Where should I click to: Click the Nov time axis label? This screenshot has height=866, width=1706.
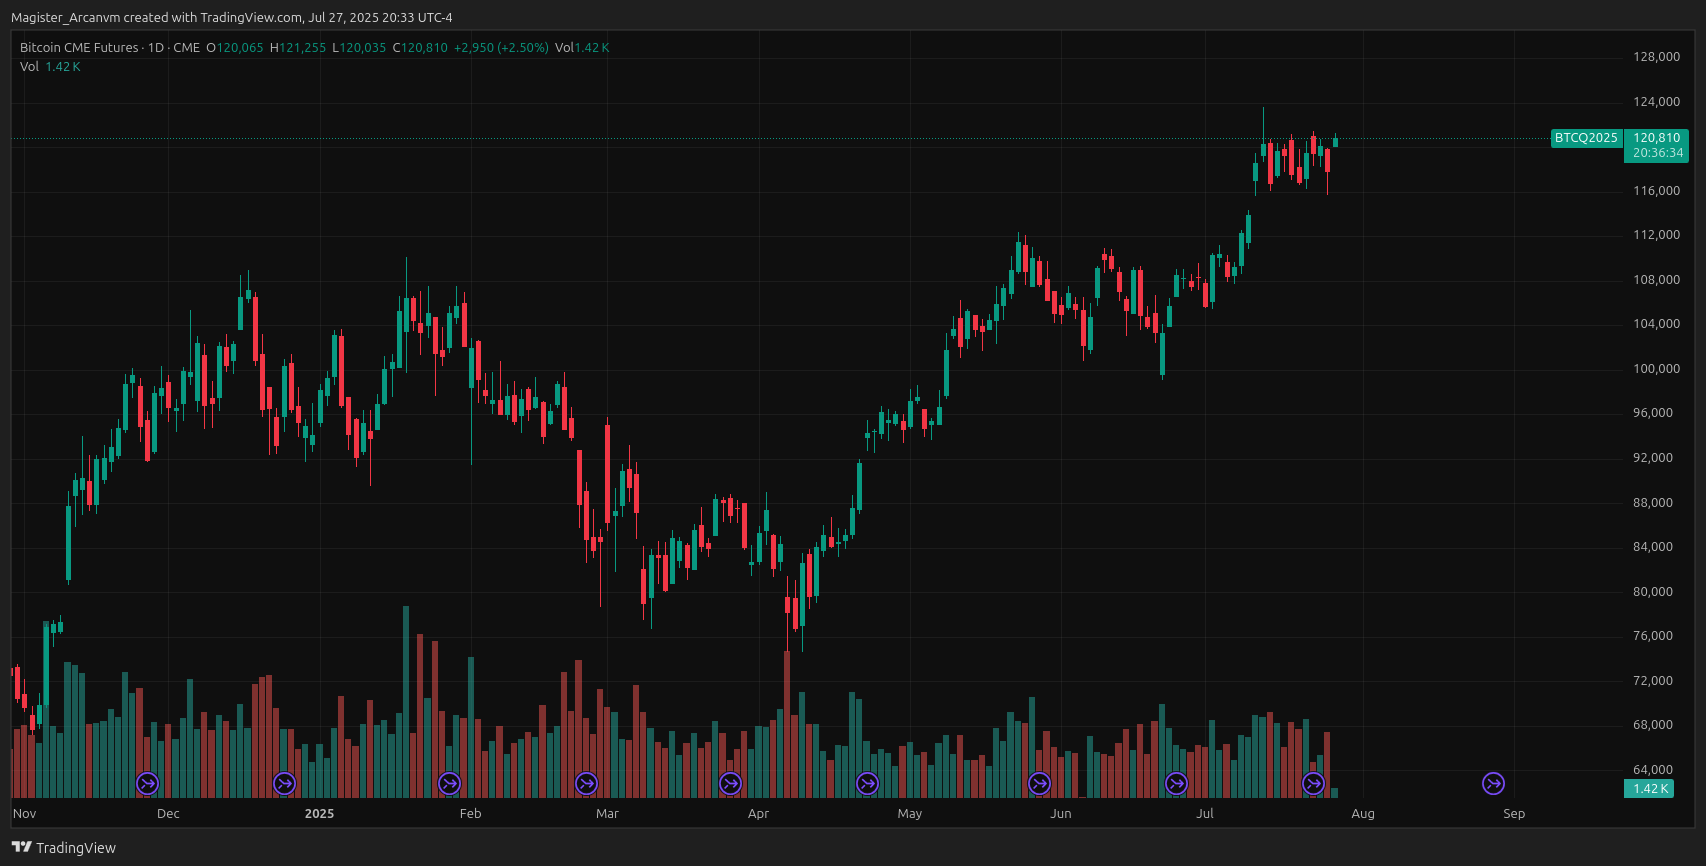click(x=25, y=814)
